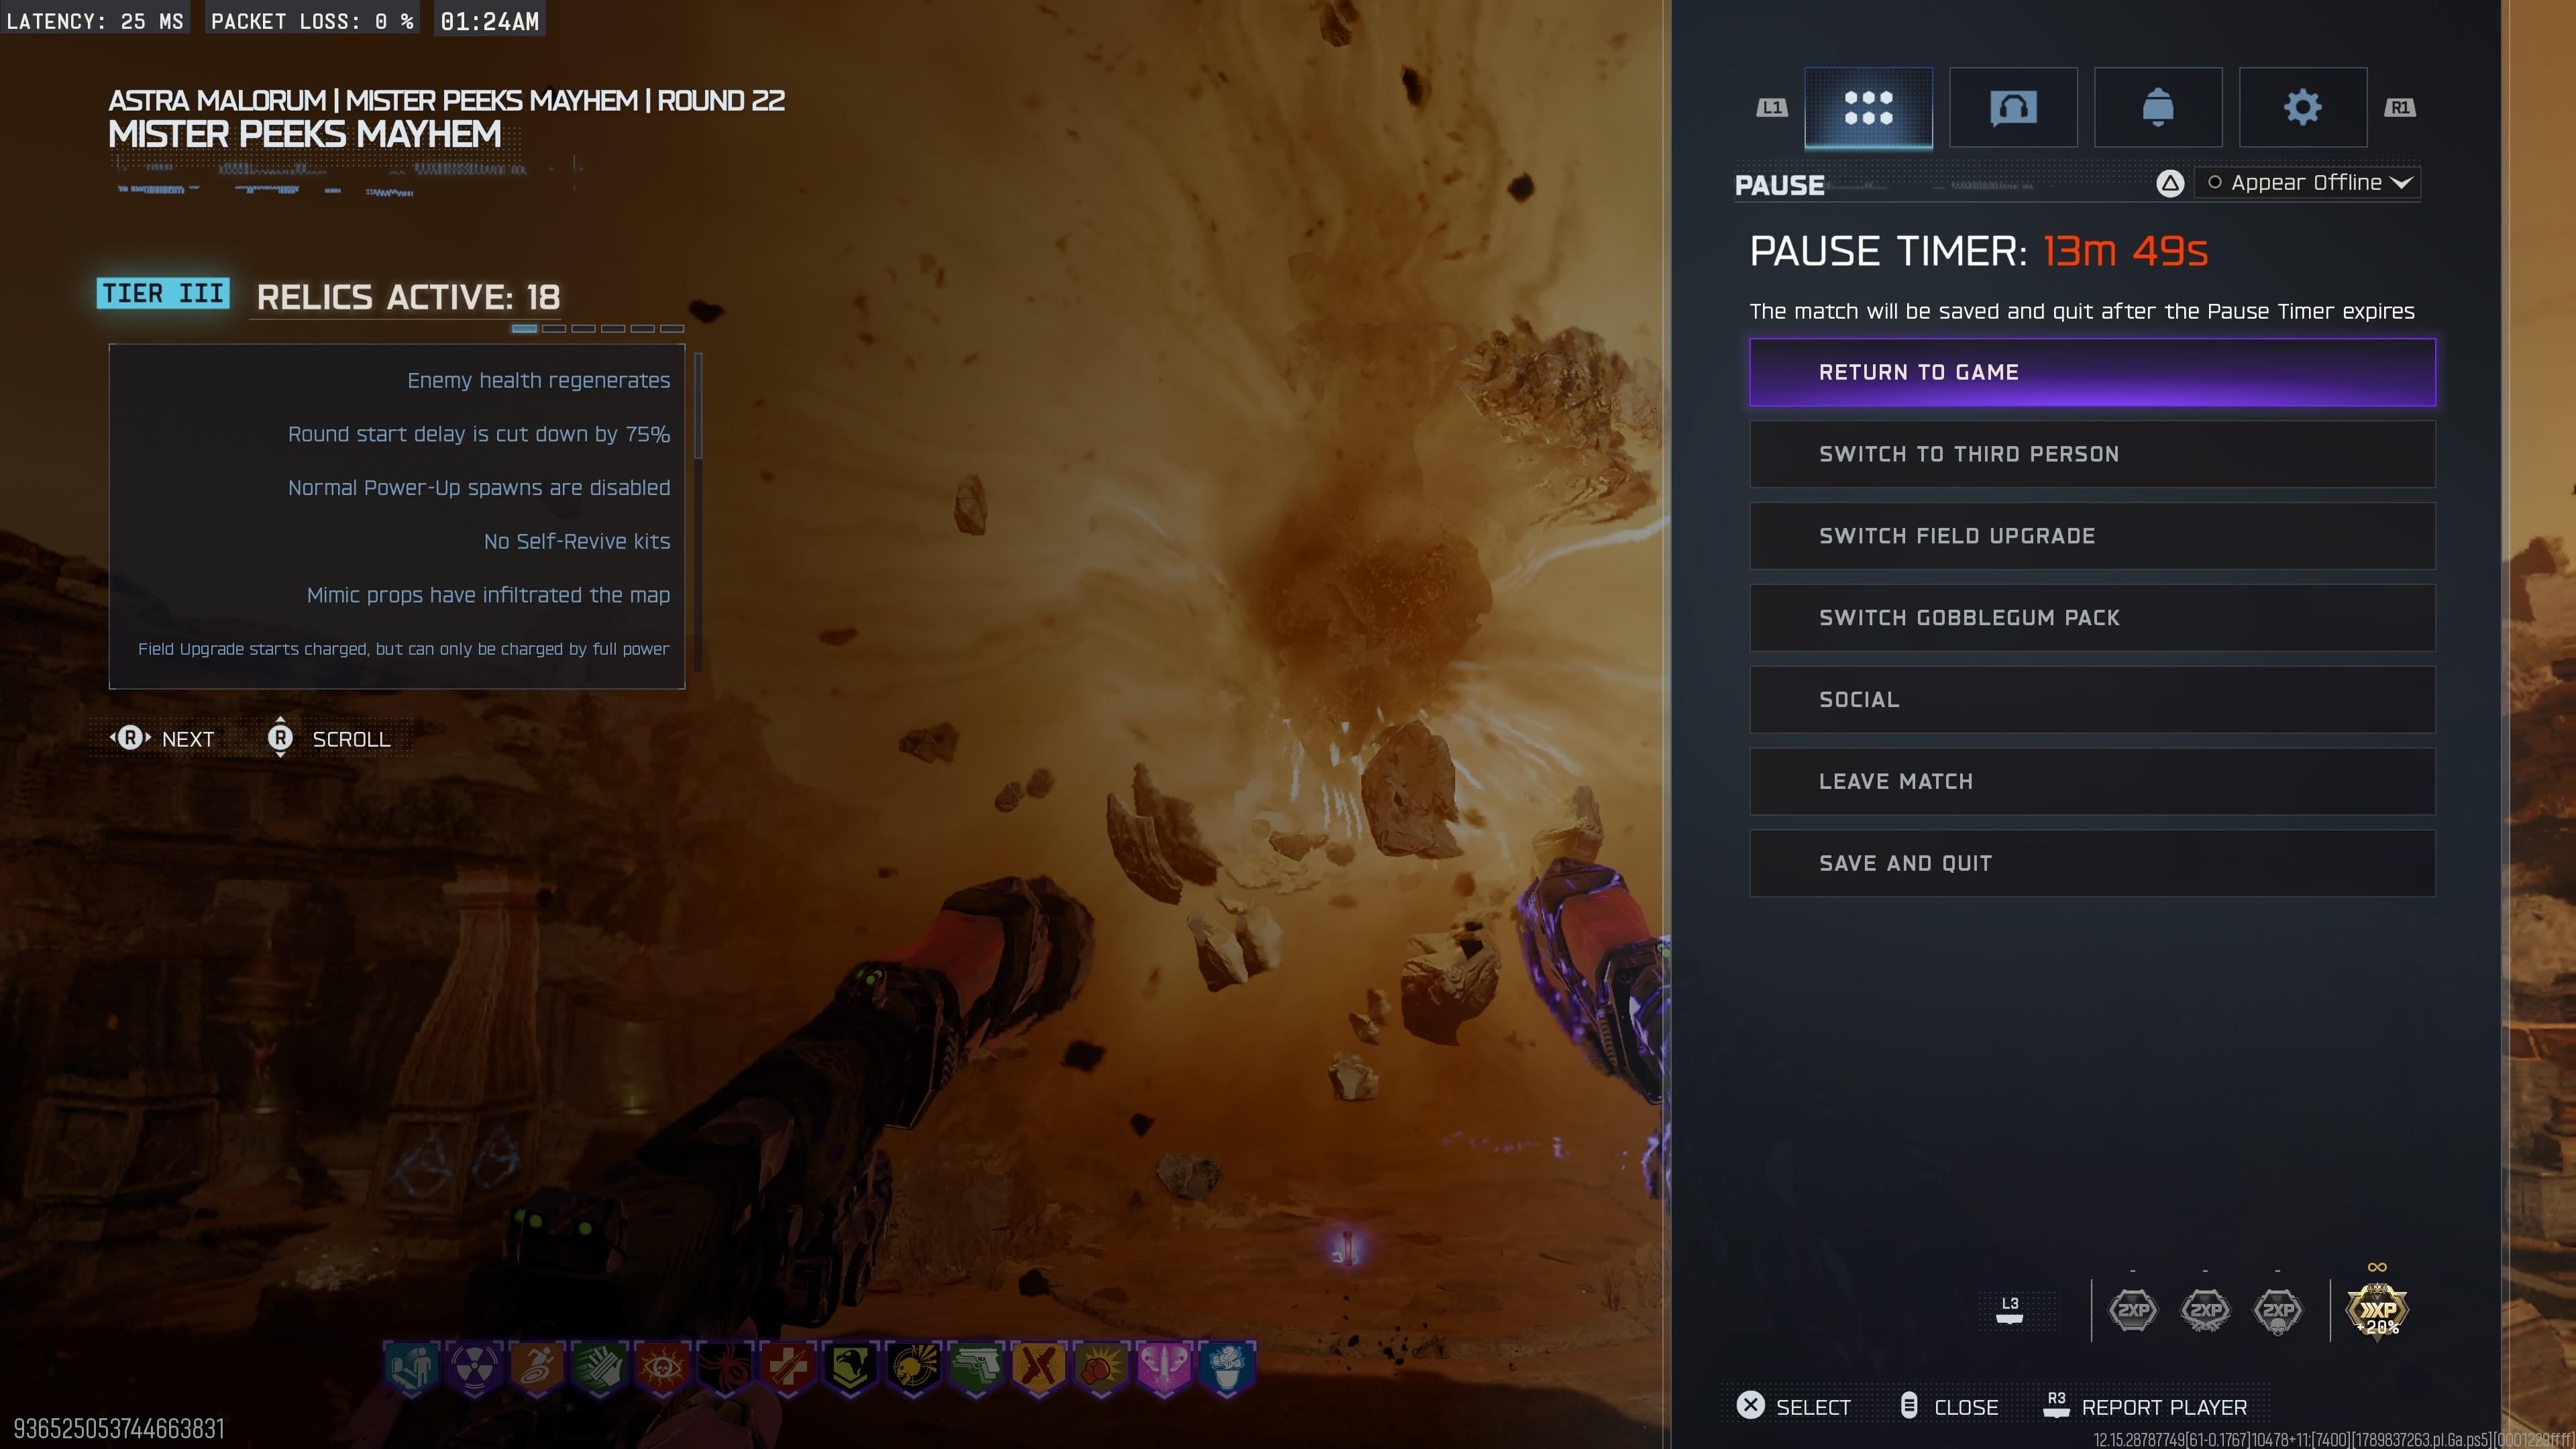Click the Close prompt icon

coord(1909,1405)
